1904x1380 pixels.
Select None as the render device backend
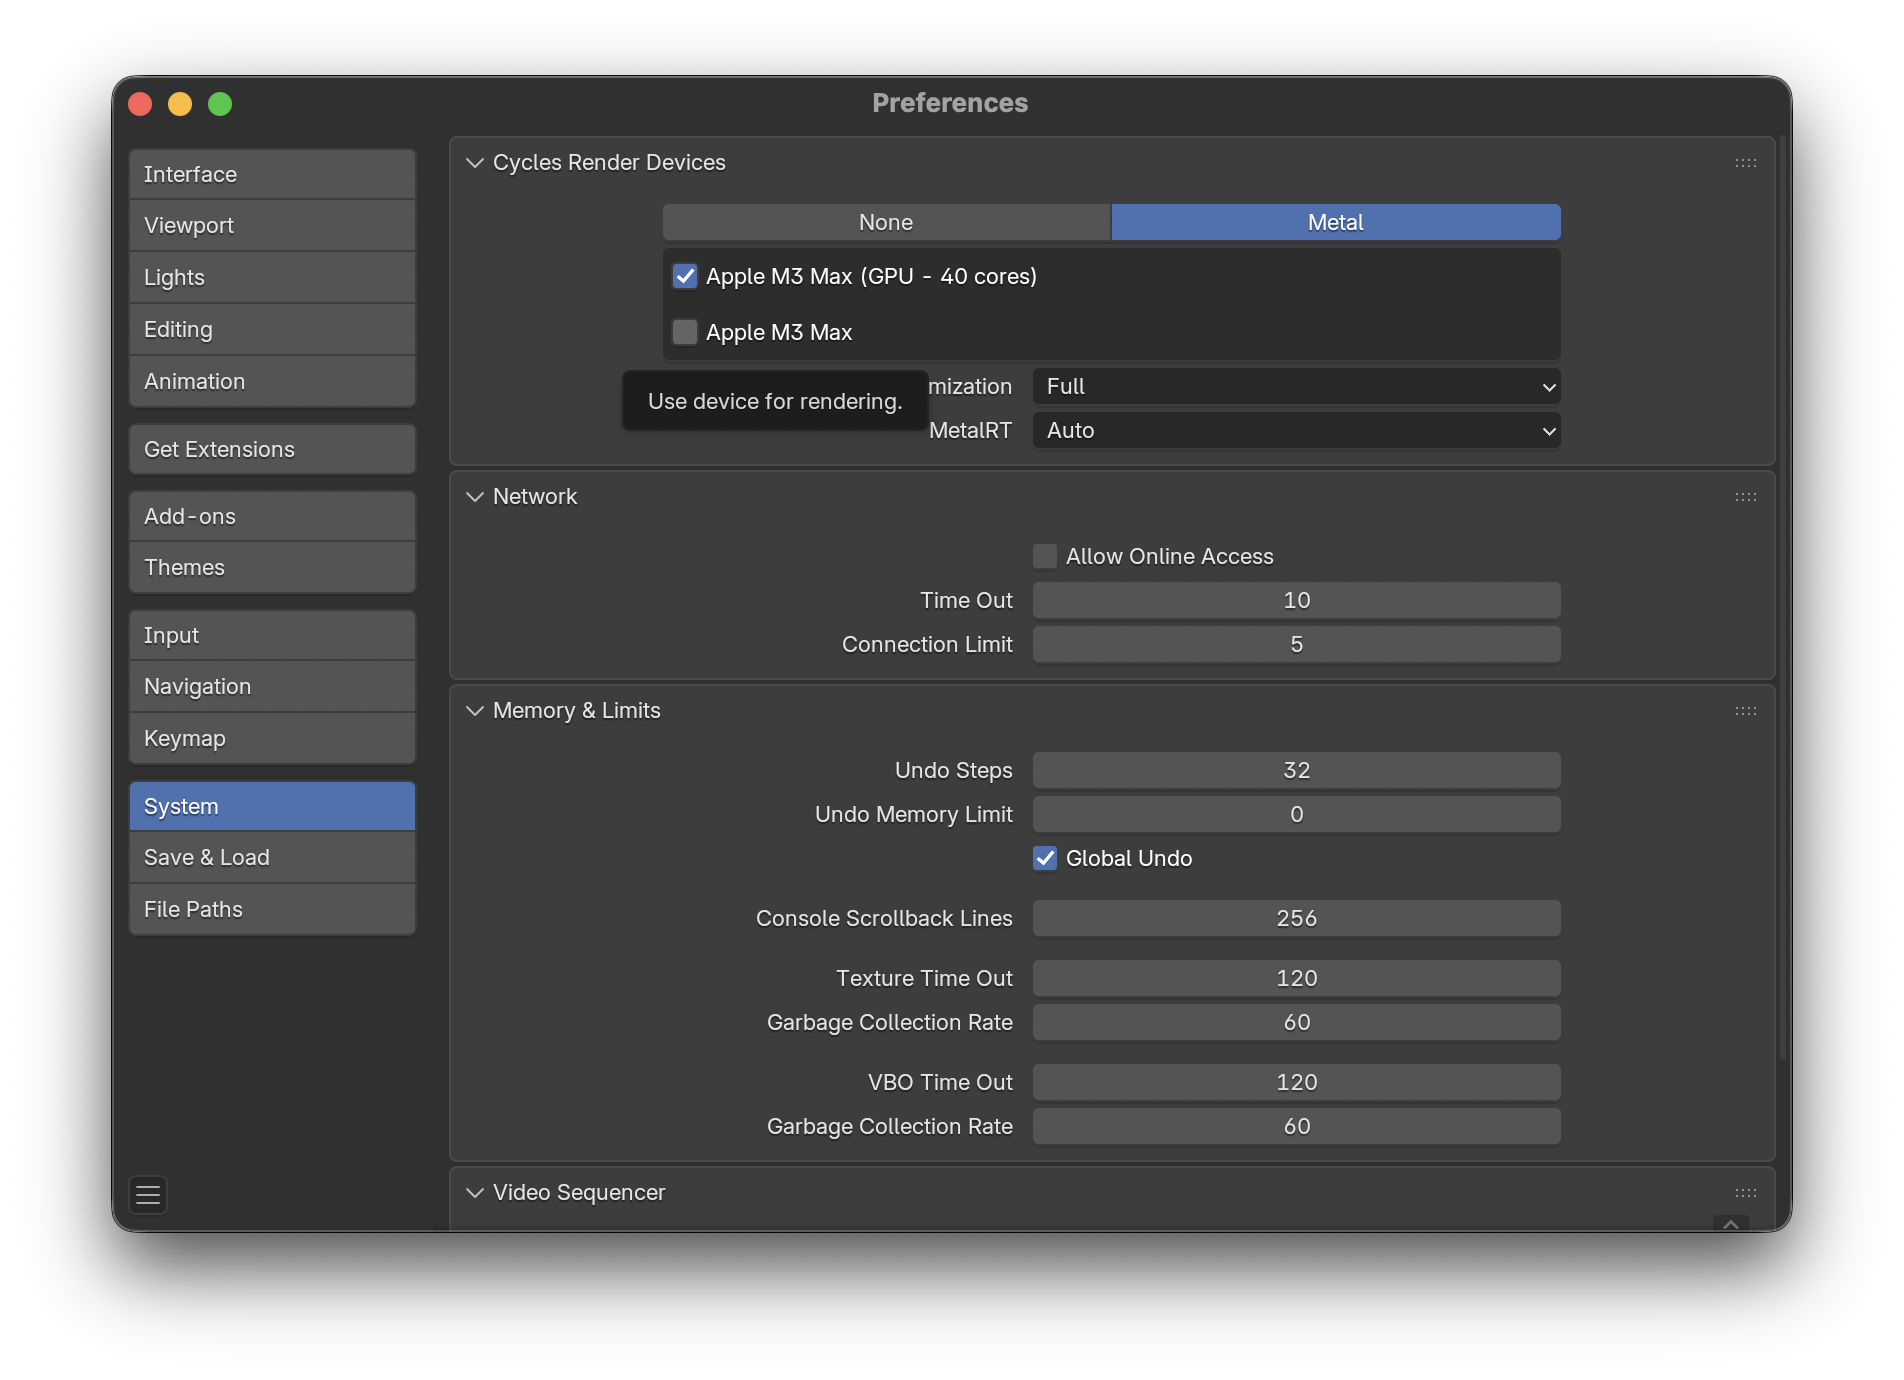[x=886, y=223]
